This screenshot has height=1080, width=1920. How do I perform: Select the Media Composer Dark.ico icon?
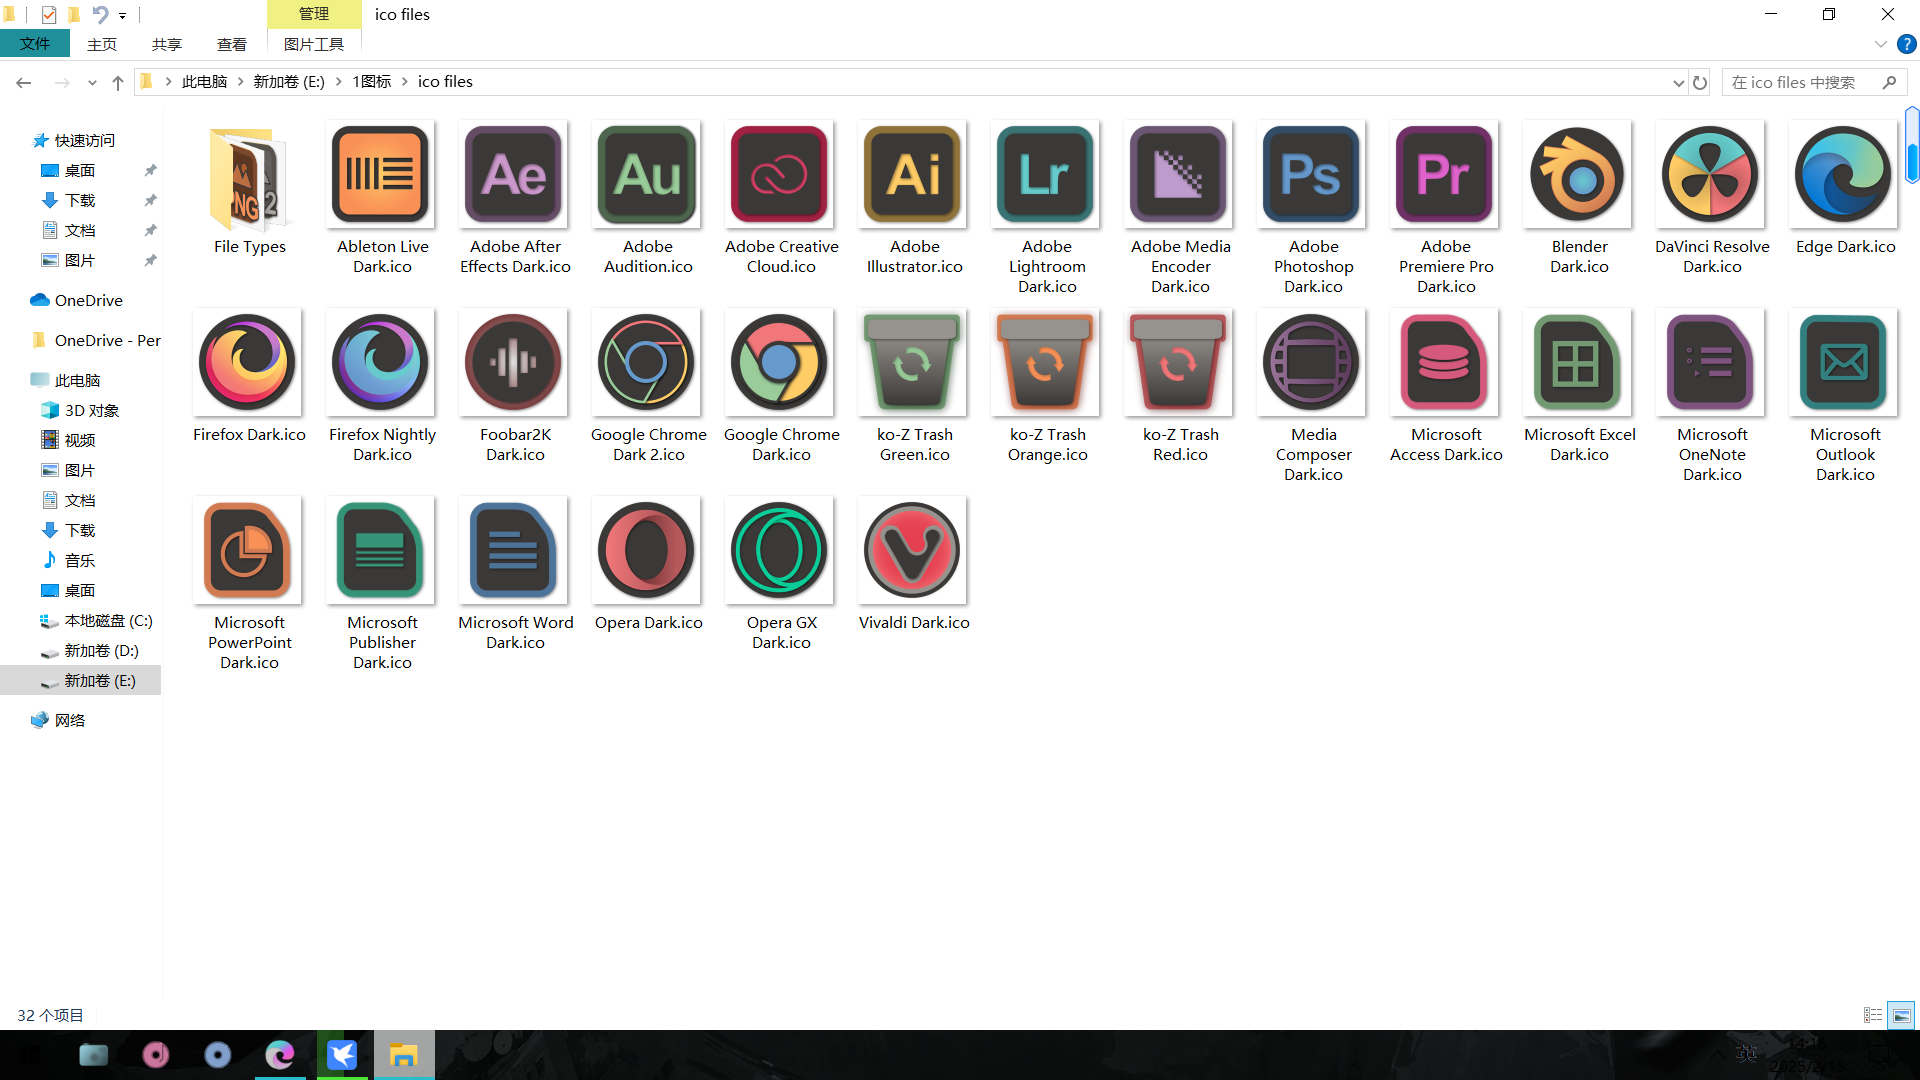[x=1313, y=363]
